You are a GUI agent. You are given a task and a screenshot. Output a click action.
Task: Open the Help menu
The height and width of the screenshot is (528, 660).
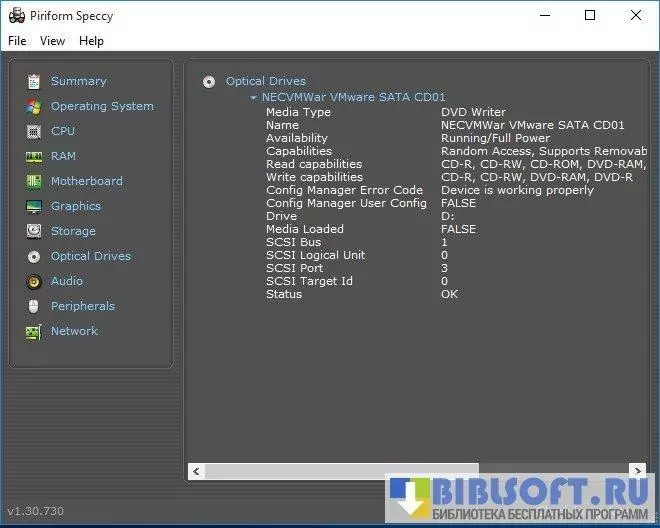point(91,41)
